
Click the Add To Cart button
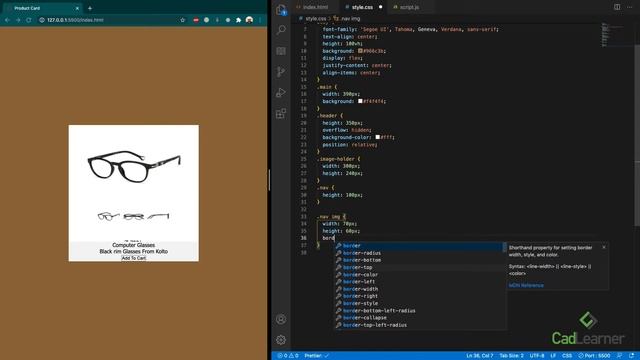pyautogui.click(x=133, y=258)
